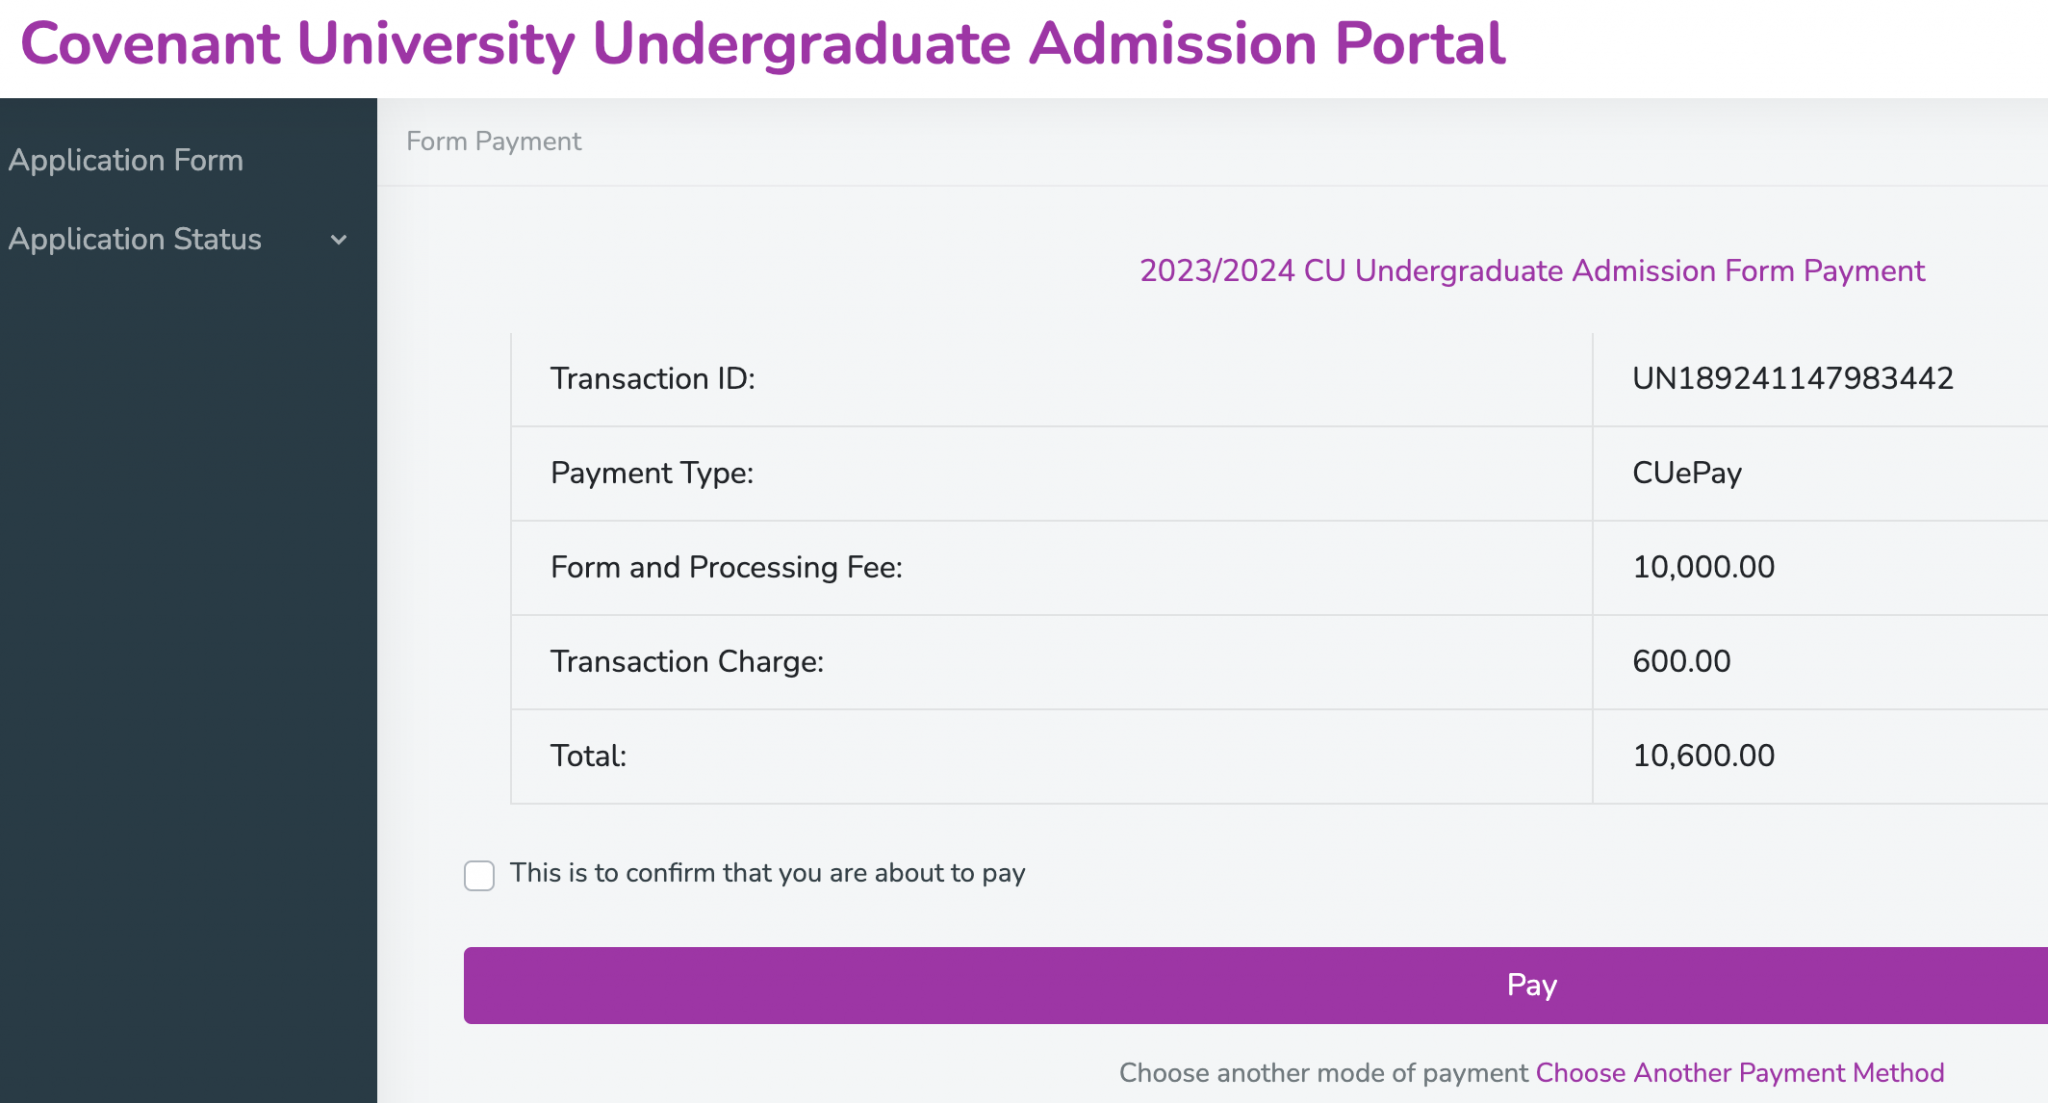Click the 'about to pay' confirmation label
The width and height of the screenshot is (2048, 1103).
[767, 873]
